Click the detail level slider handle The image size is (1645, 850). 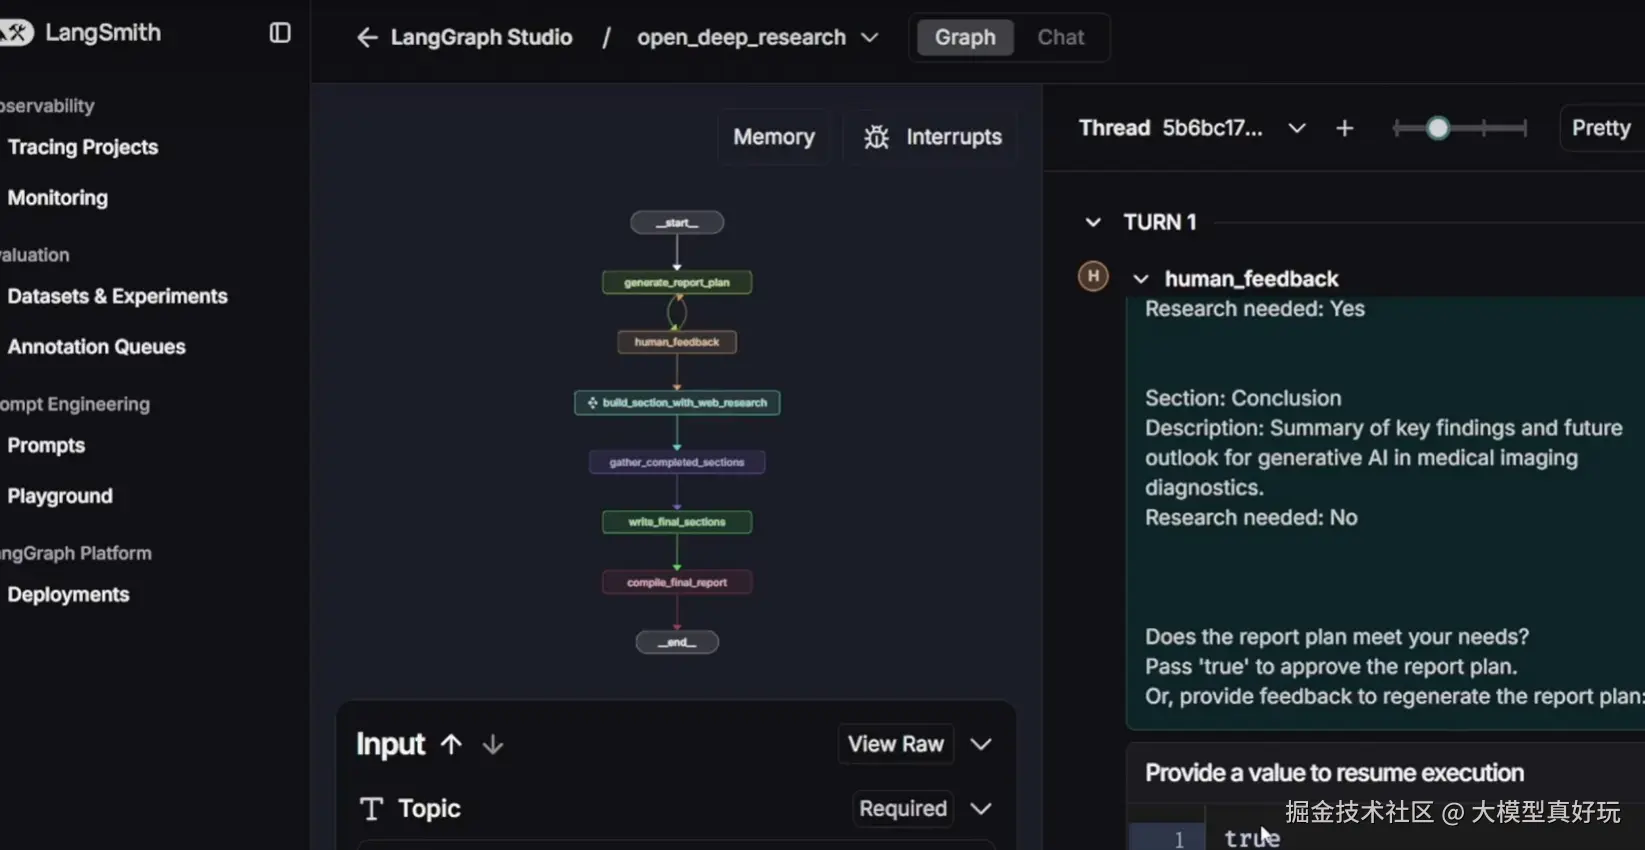pos(1437,128)
